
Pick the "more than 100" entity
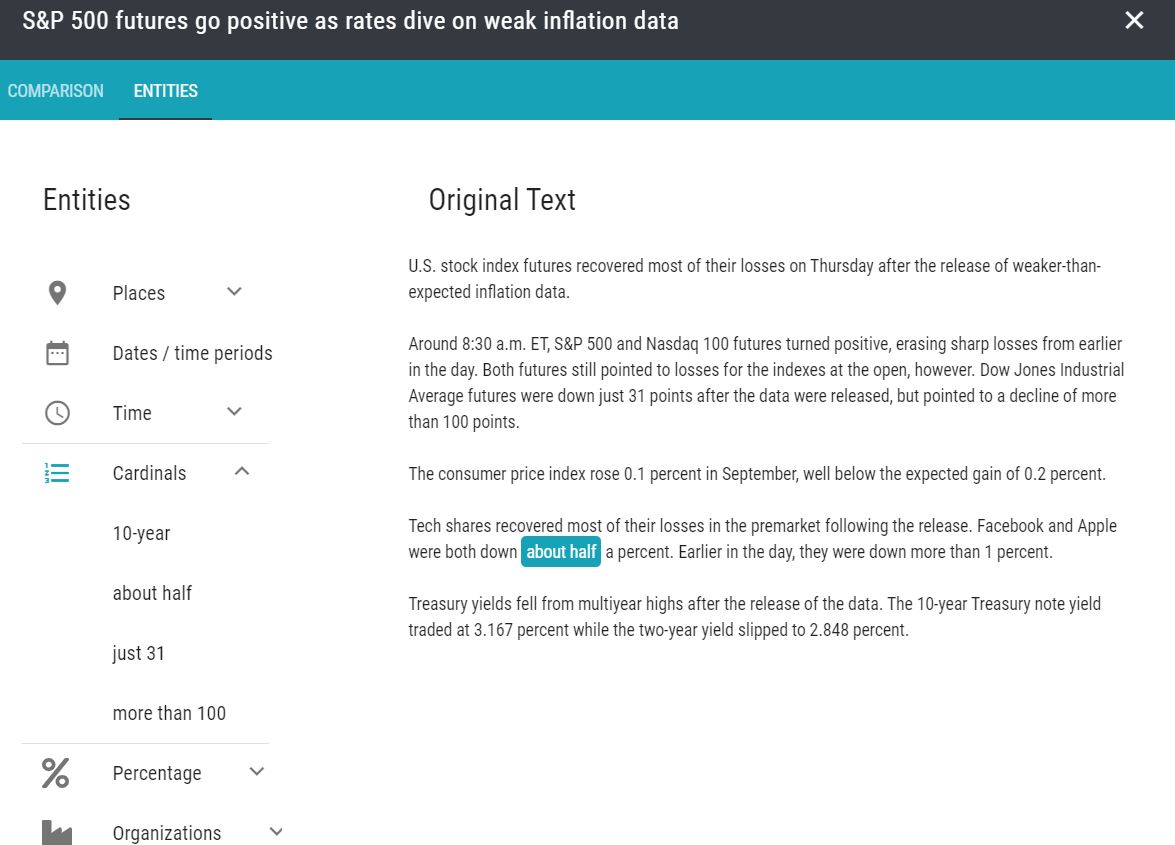coord(170,713)
